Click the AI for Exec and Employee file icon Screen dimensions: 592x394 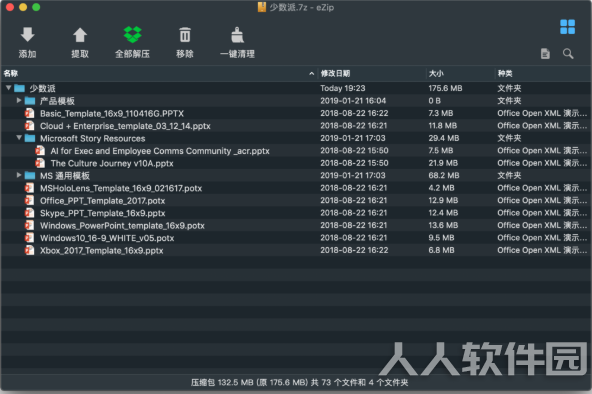(40, 151)
